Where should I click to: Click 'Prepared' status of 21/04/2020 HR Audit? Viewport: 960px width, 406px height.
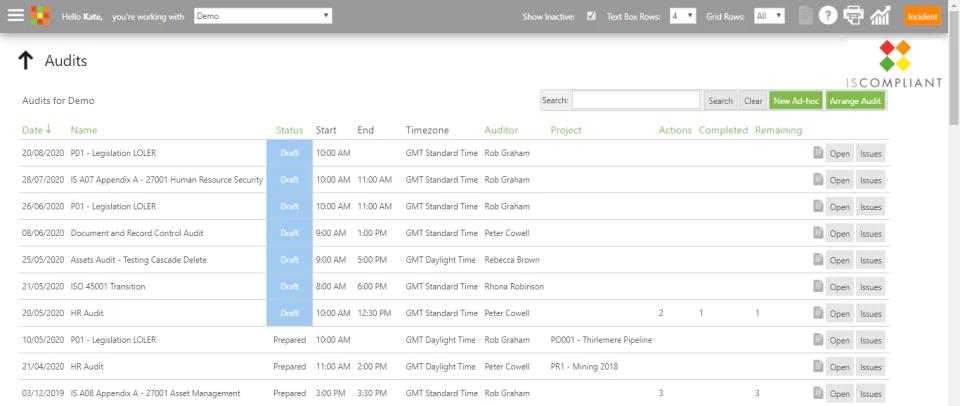tap(290, 366)
